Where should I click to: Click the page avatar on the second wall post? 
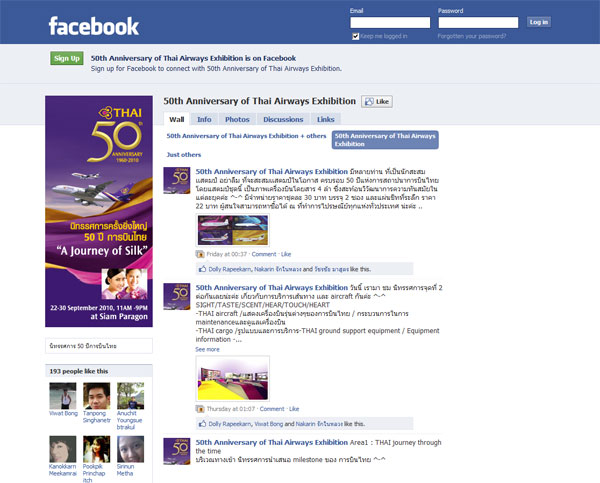(x=177, y=296)
